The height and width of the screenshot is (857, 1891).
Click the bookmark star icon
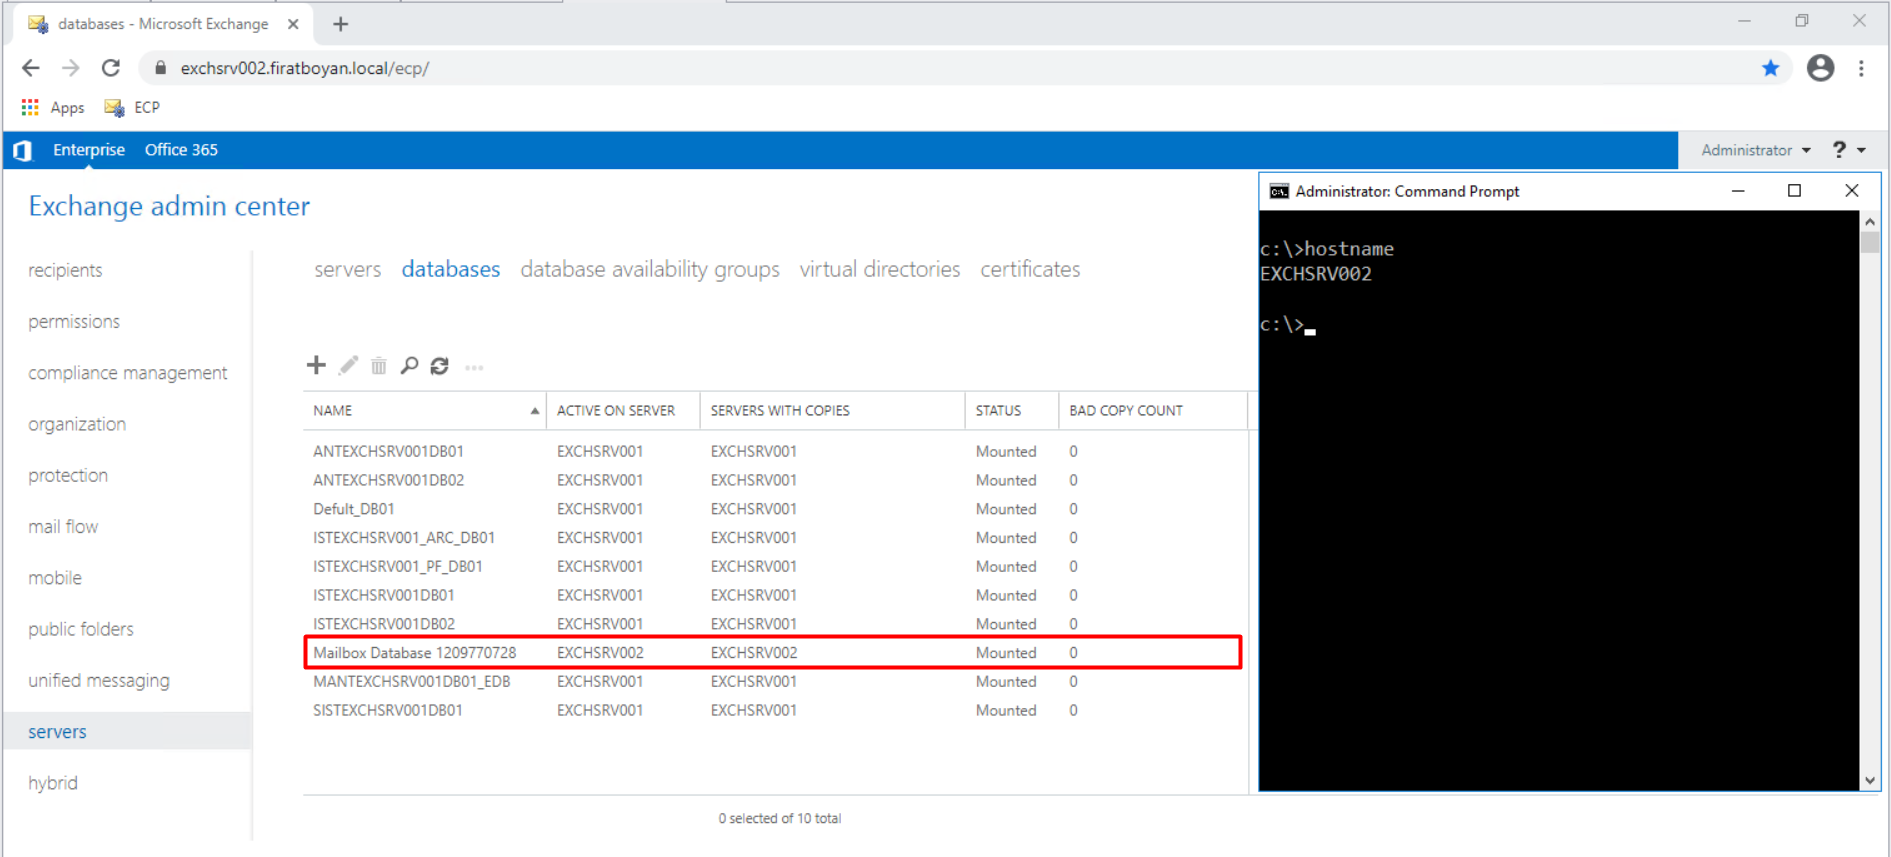pos(1771,68)
